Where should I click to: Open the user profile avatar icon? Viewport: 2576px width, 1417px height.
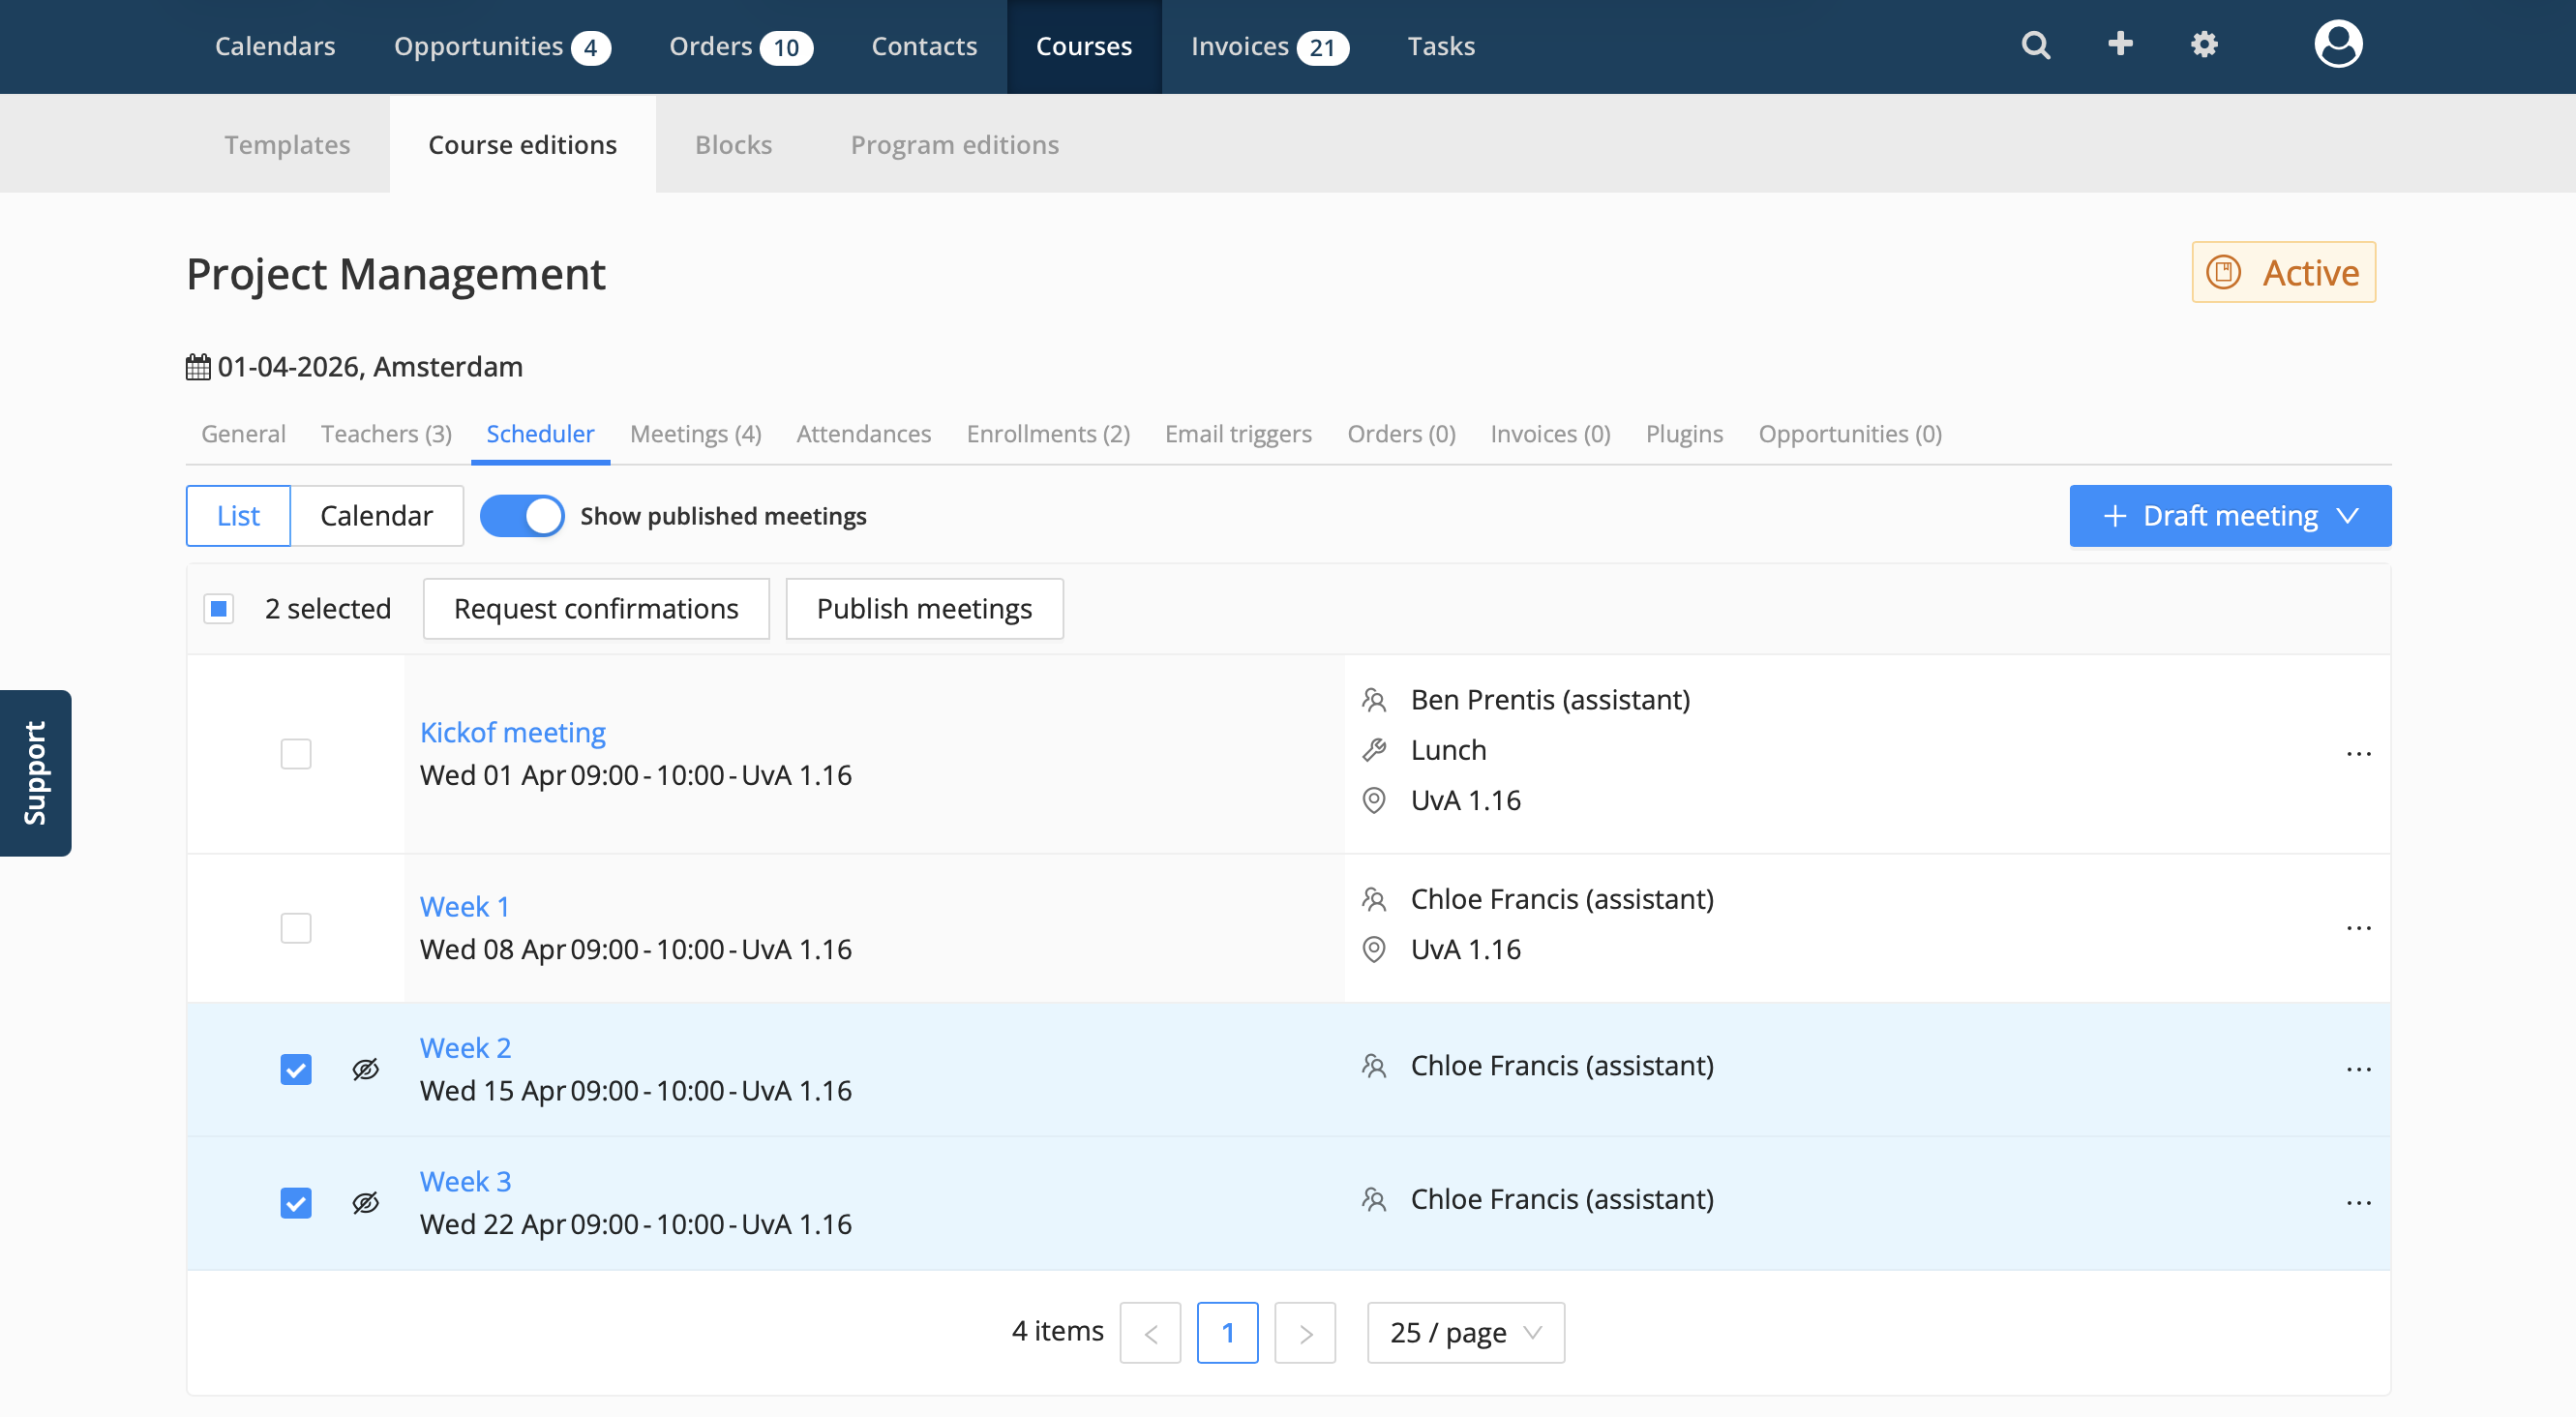click(2338, 44)
